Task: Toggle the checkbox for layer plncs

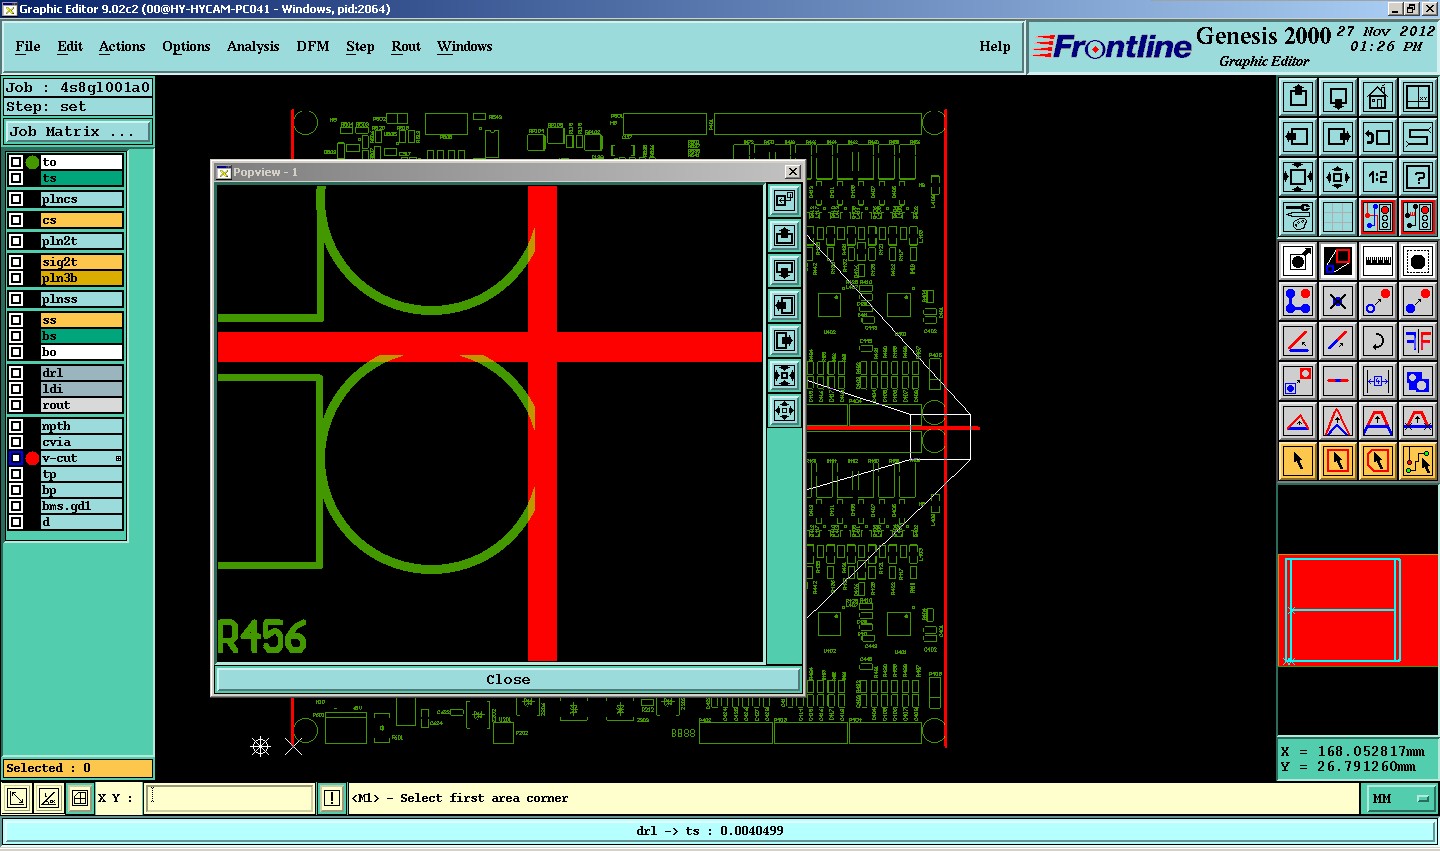Action: (x=16, y=199)
